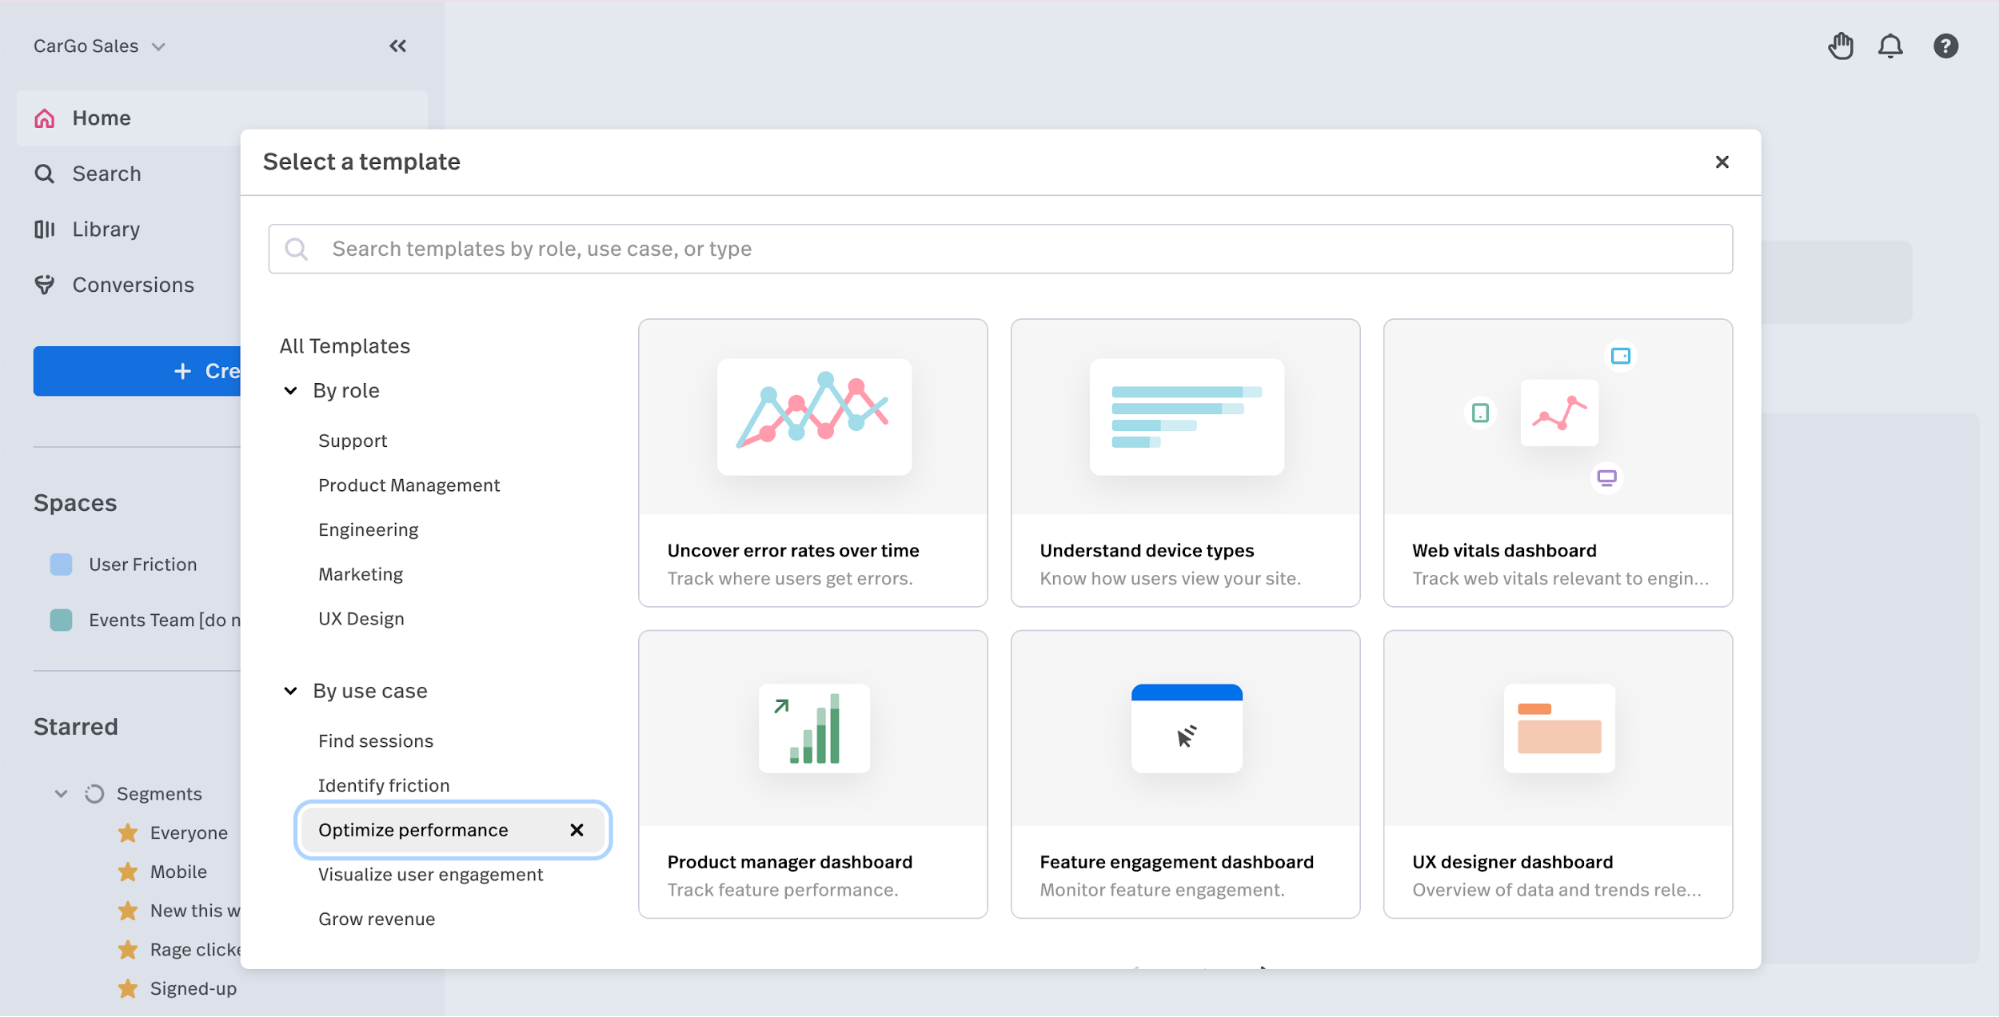Open the User Friction space

click(143, 565)
